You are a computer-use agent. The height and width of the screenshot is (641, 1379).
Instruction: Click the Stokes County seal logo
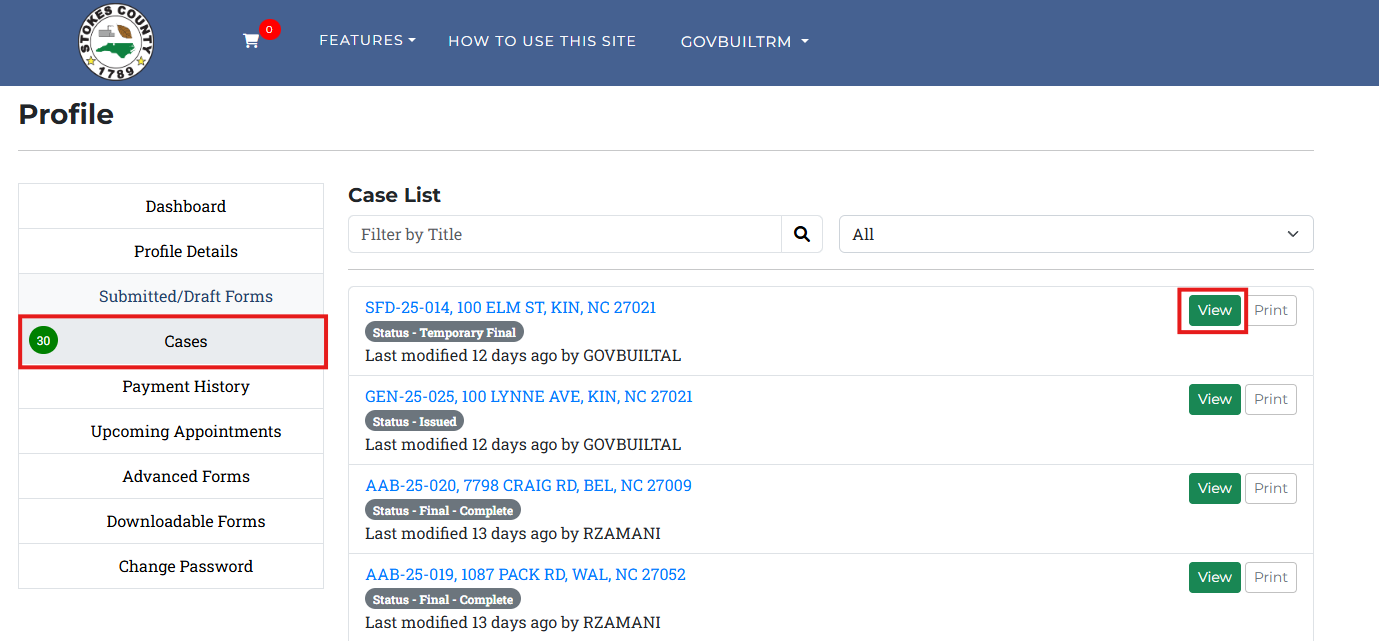pos(116,42)
